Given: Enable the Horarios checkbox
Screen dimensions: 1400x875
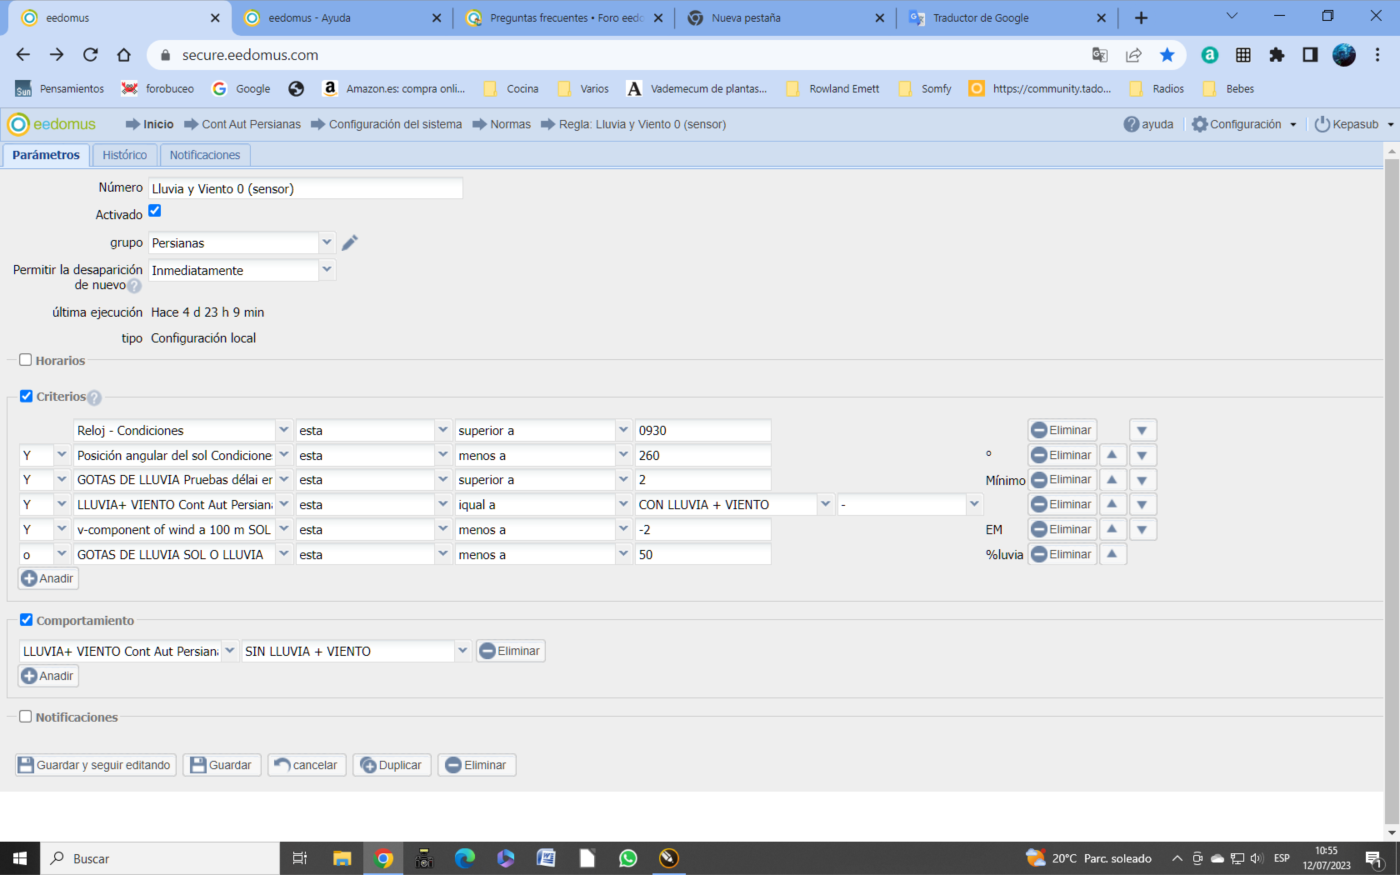Looking at the screenshot, I should 26,360.
